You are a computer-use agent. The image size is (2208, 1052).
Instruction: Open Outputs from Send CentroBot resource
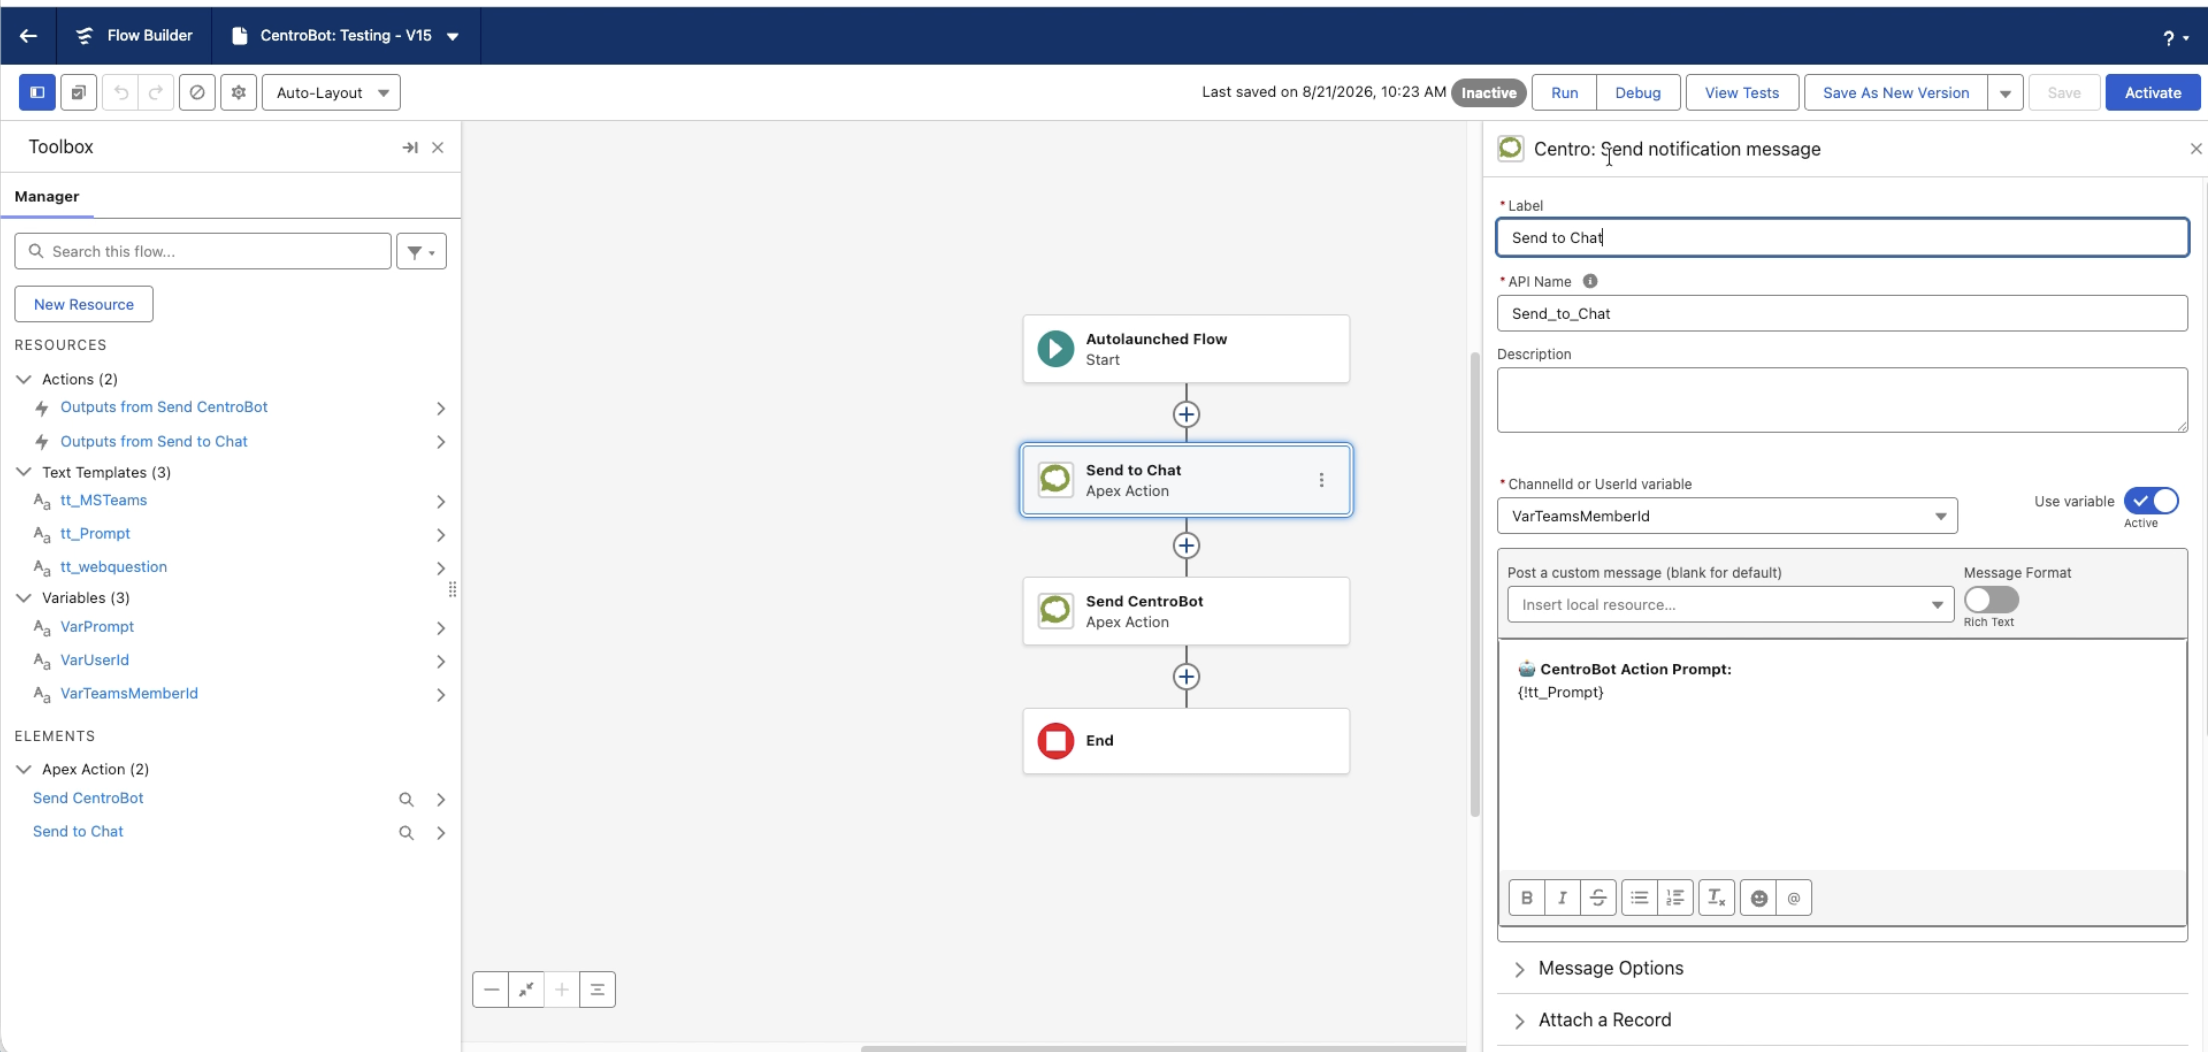[164, 407]
